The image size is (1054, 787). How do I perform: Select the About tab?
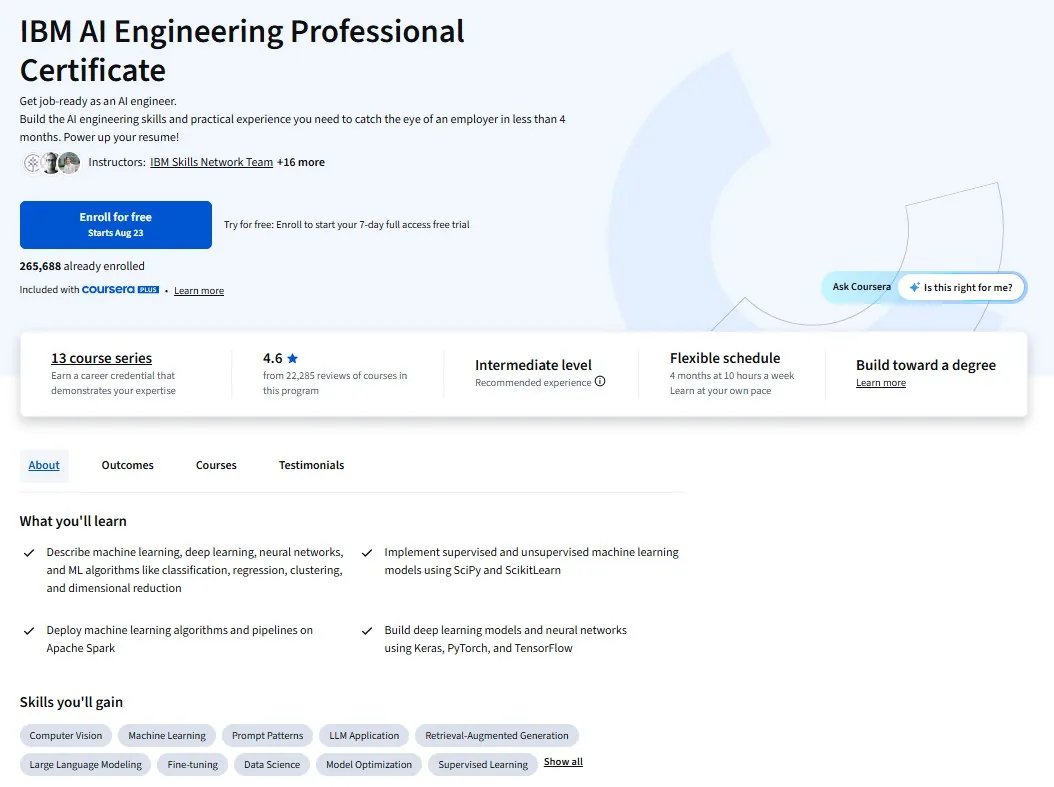click(44, 465)
